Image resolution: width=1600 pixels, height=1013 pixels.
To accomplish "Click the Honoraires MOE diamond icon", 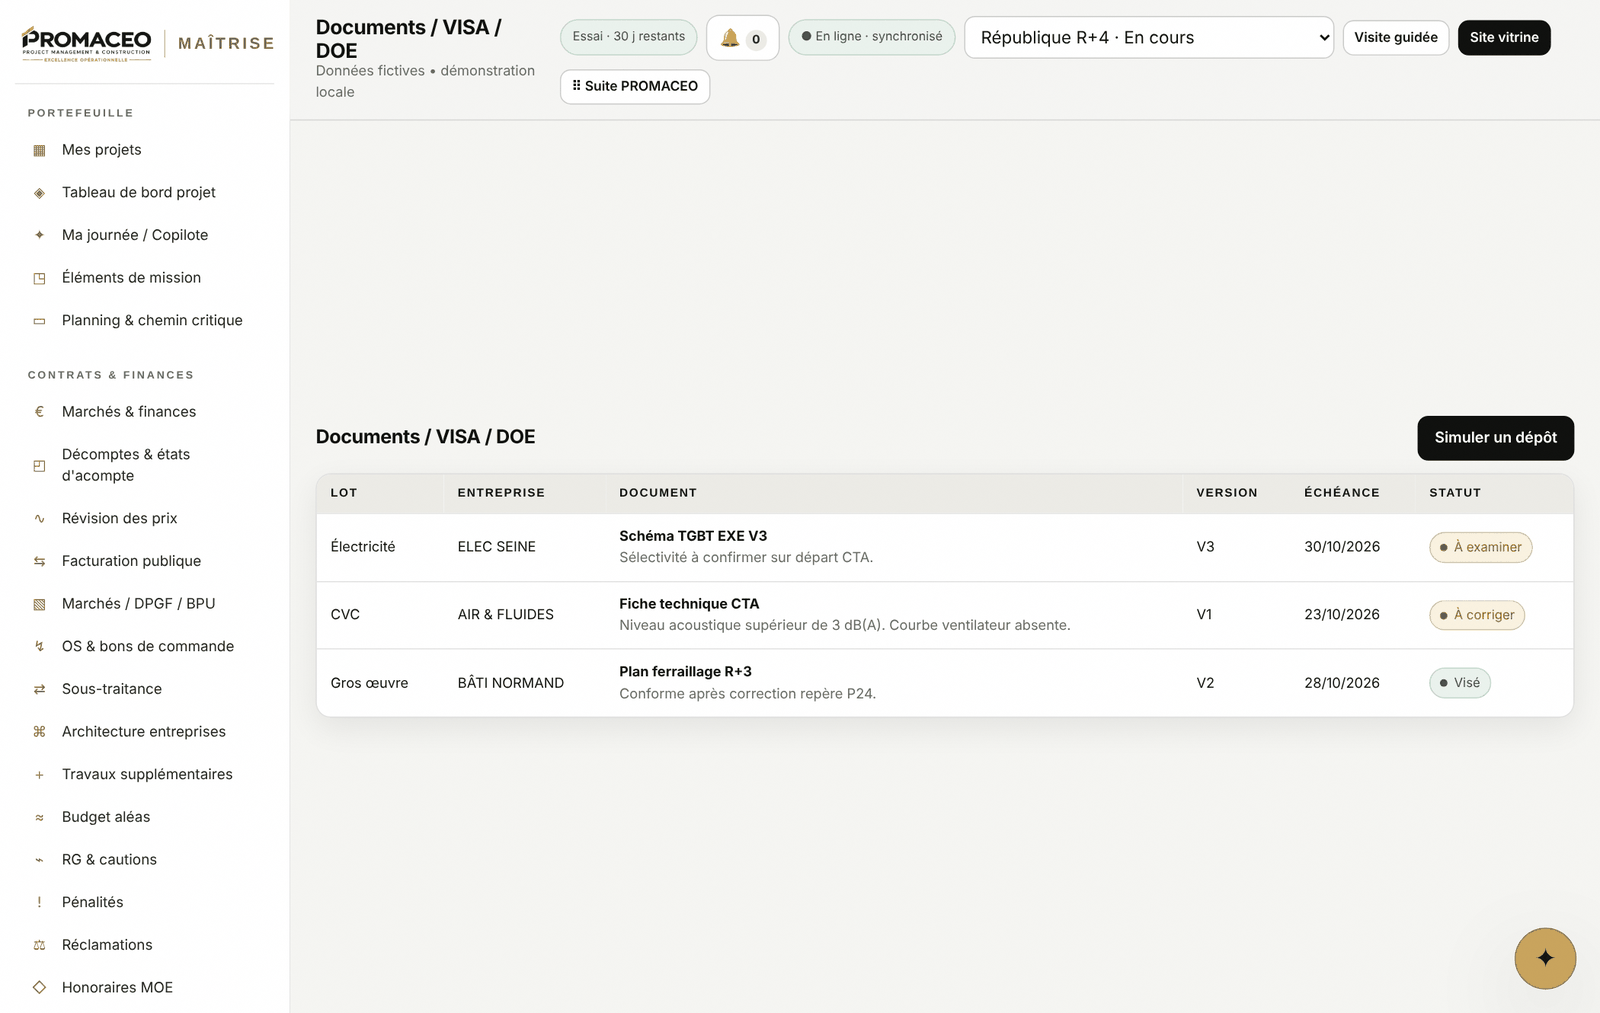I will pyautogui.click(x=39, y=988).
